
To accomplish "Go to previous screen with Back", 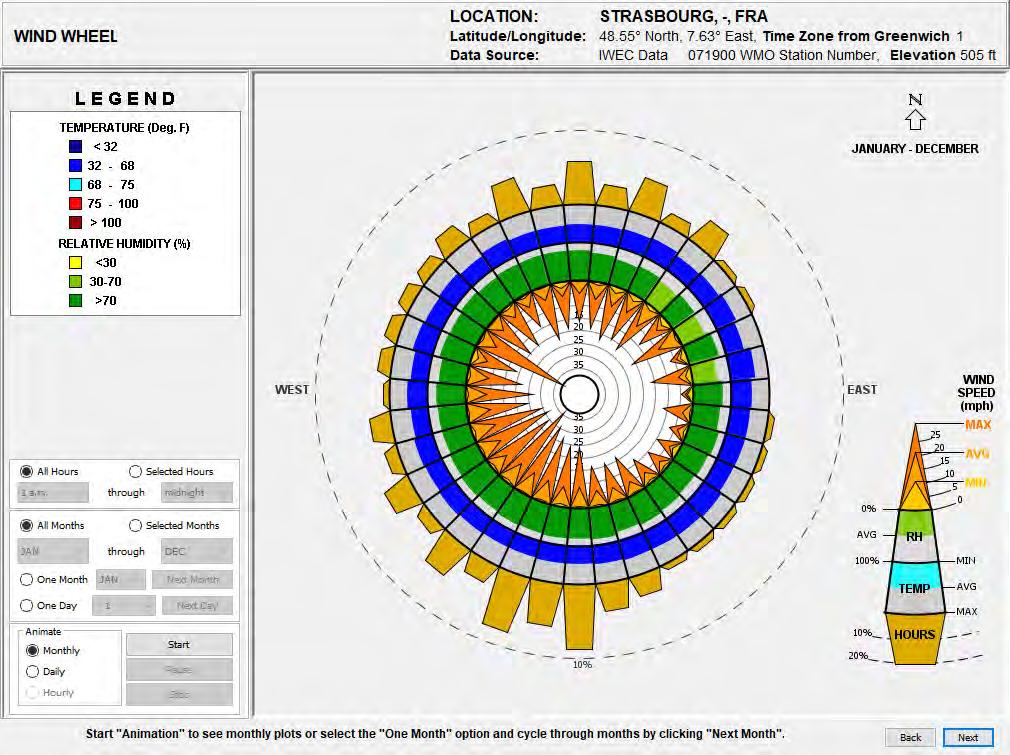I will 910,738.
